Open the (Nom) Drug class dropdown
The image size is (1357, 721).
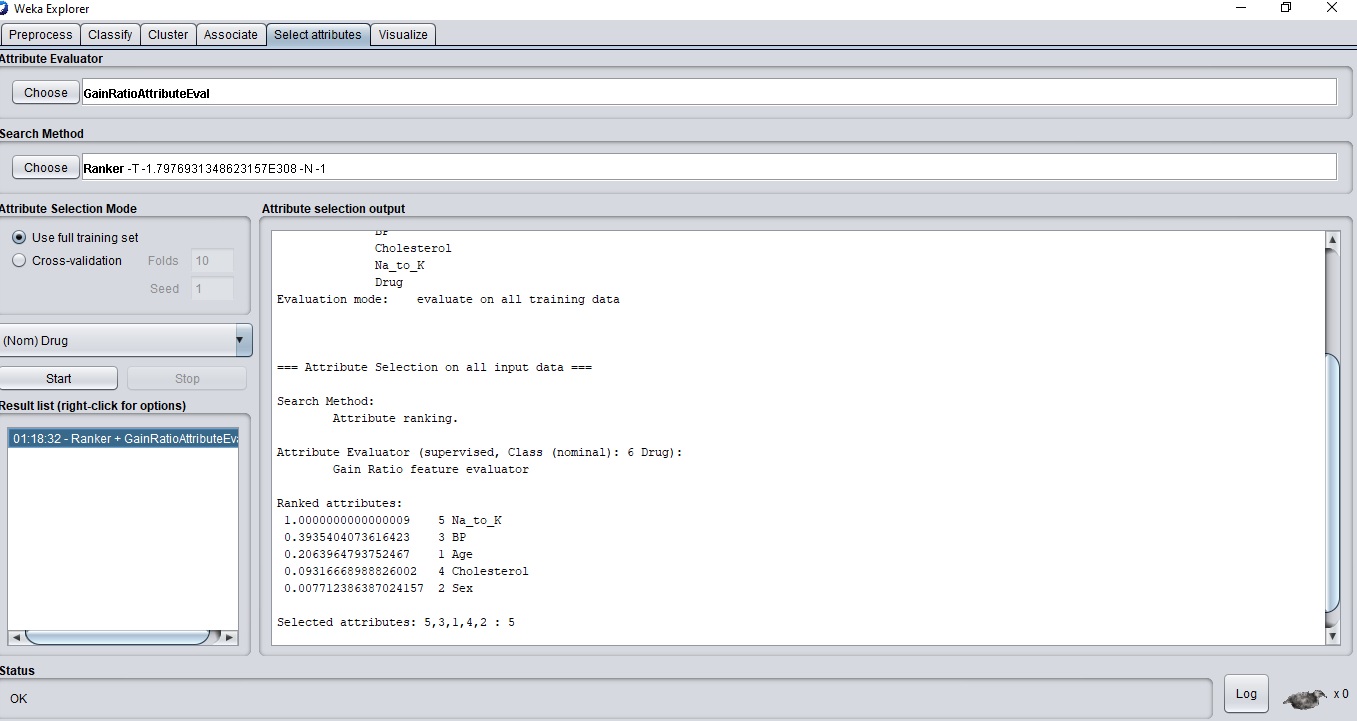point(125,340)
